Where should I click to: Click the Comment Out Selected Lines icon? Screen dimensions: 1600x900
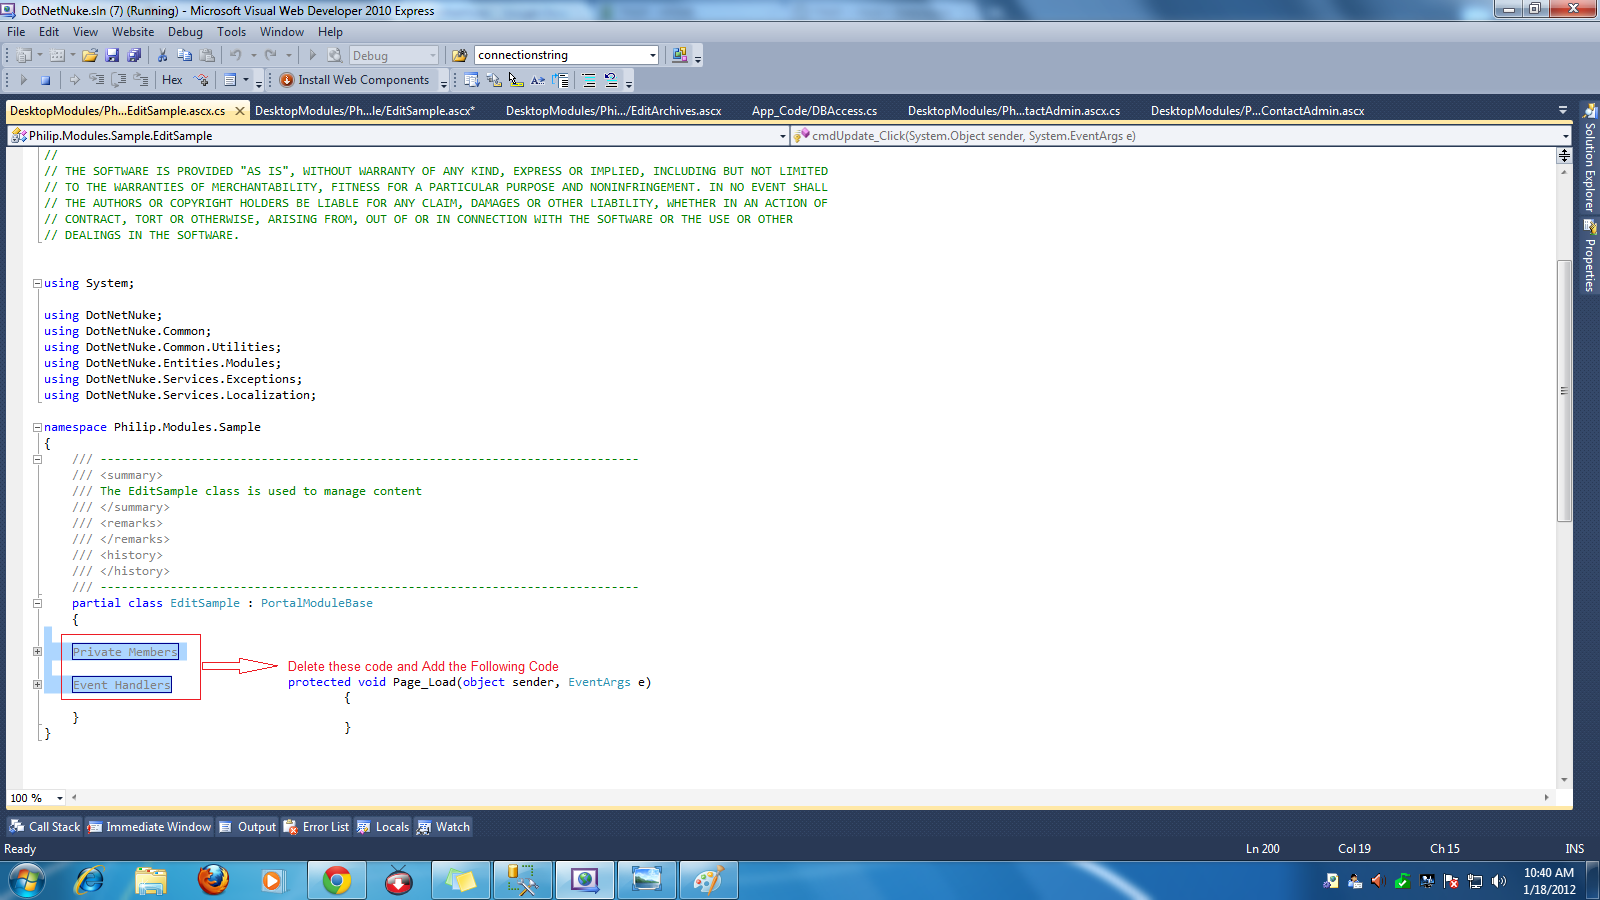589,80
